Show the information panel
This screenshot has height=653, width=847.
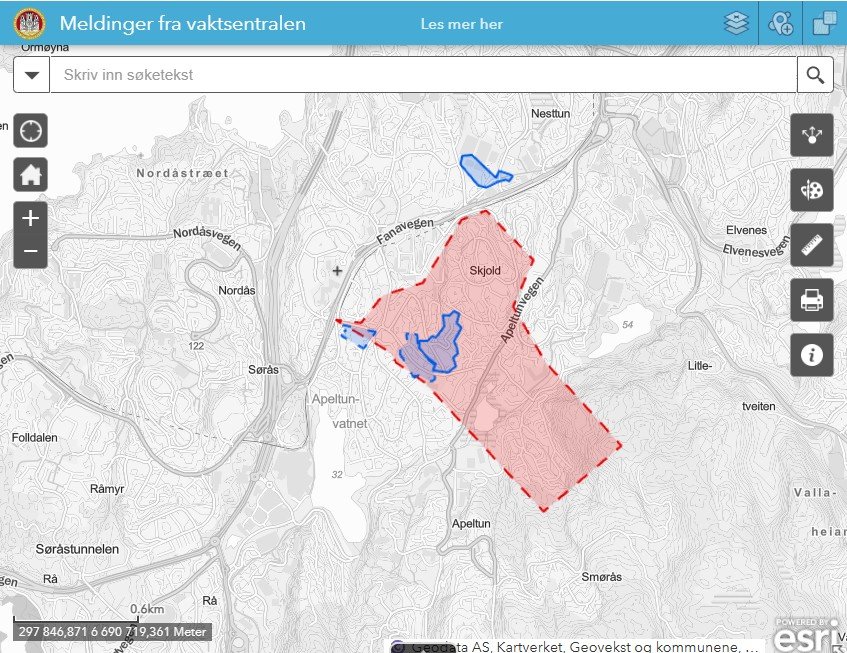coord(811,355)
